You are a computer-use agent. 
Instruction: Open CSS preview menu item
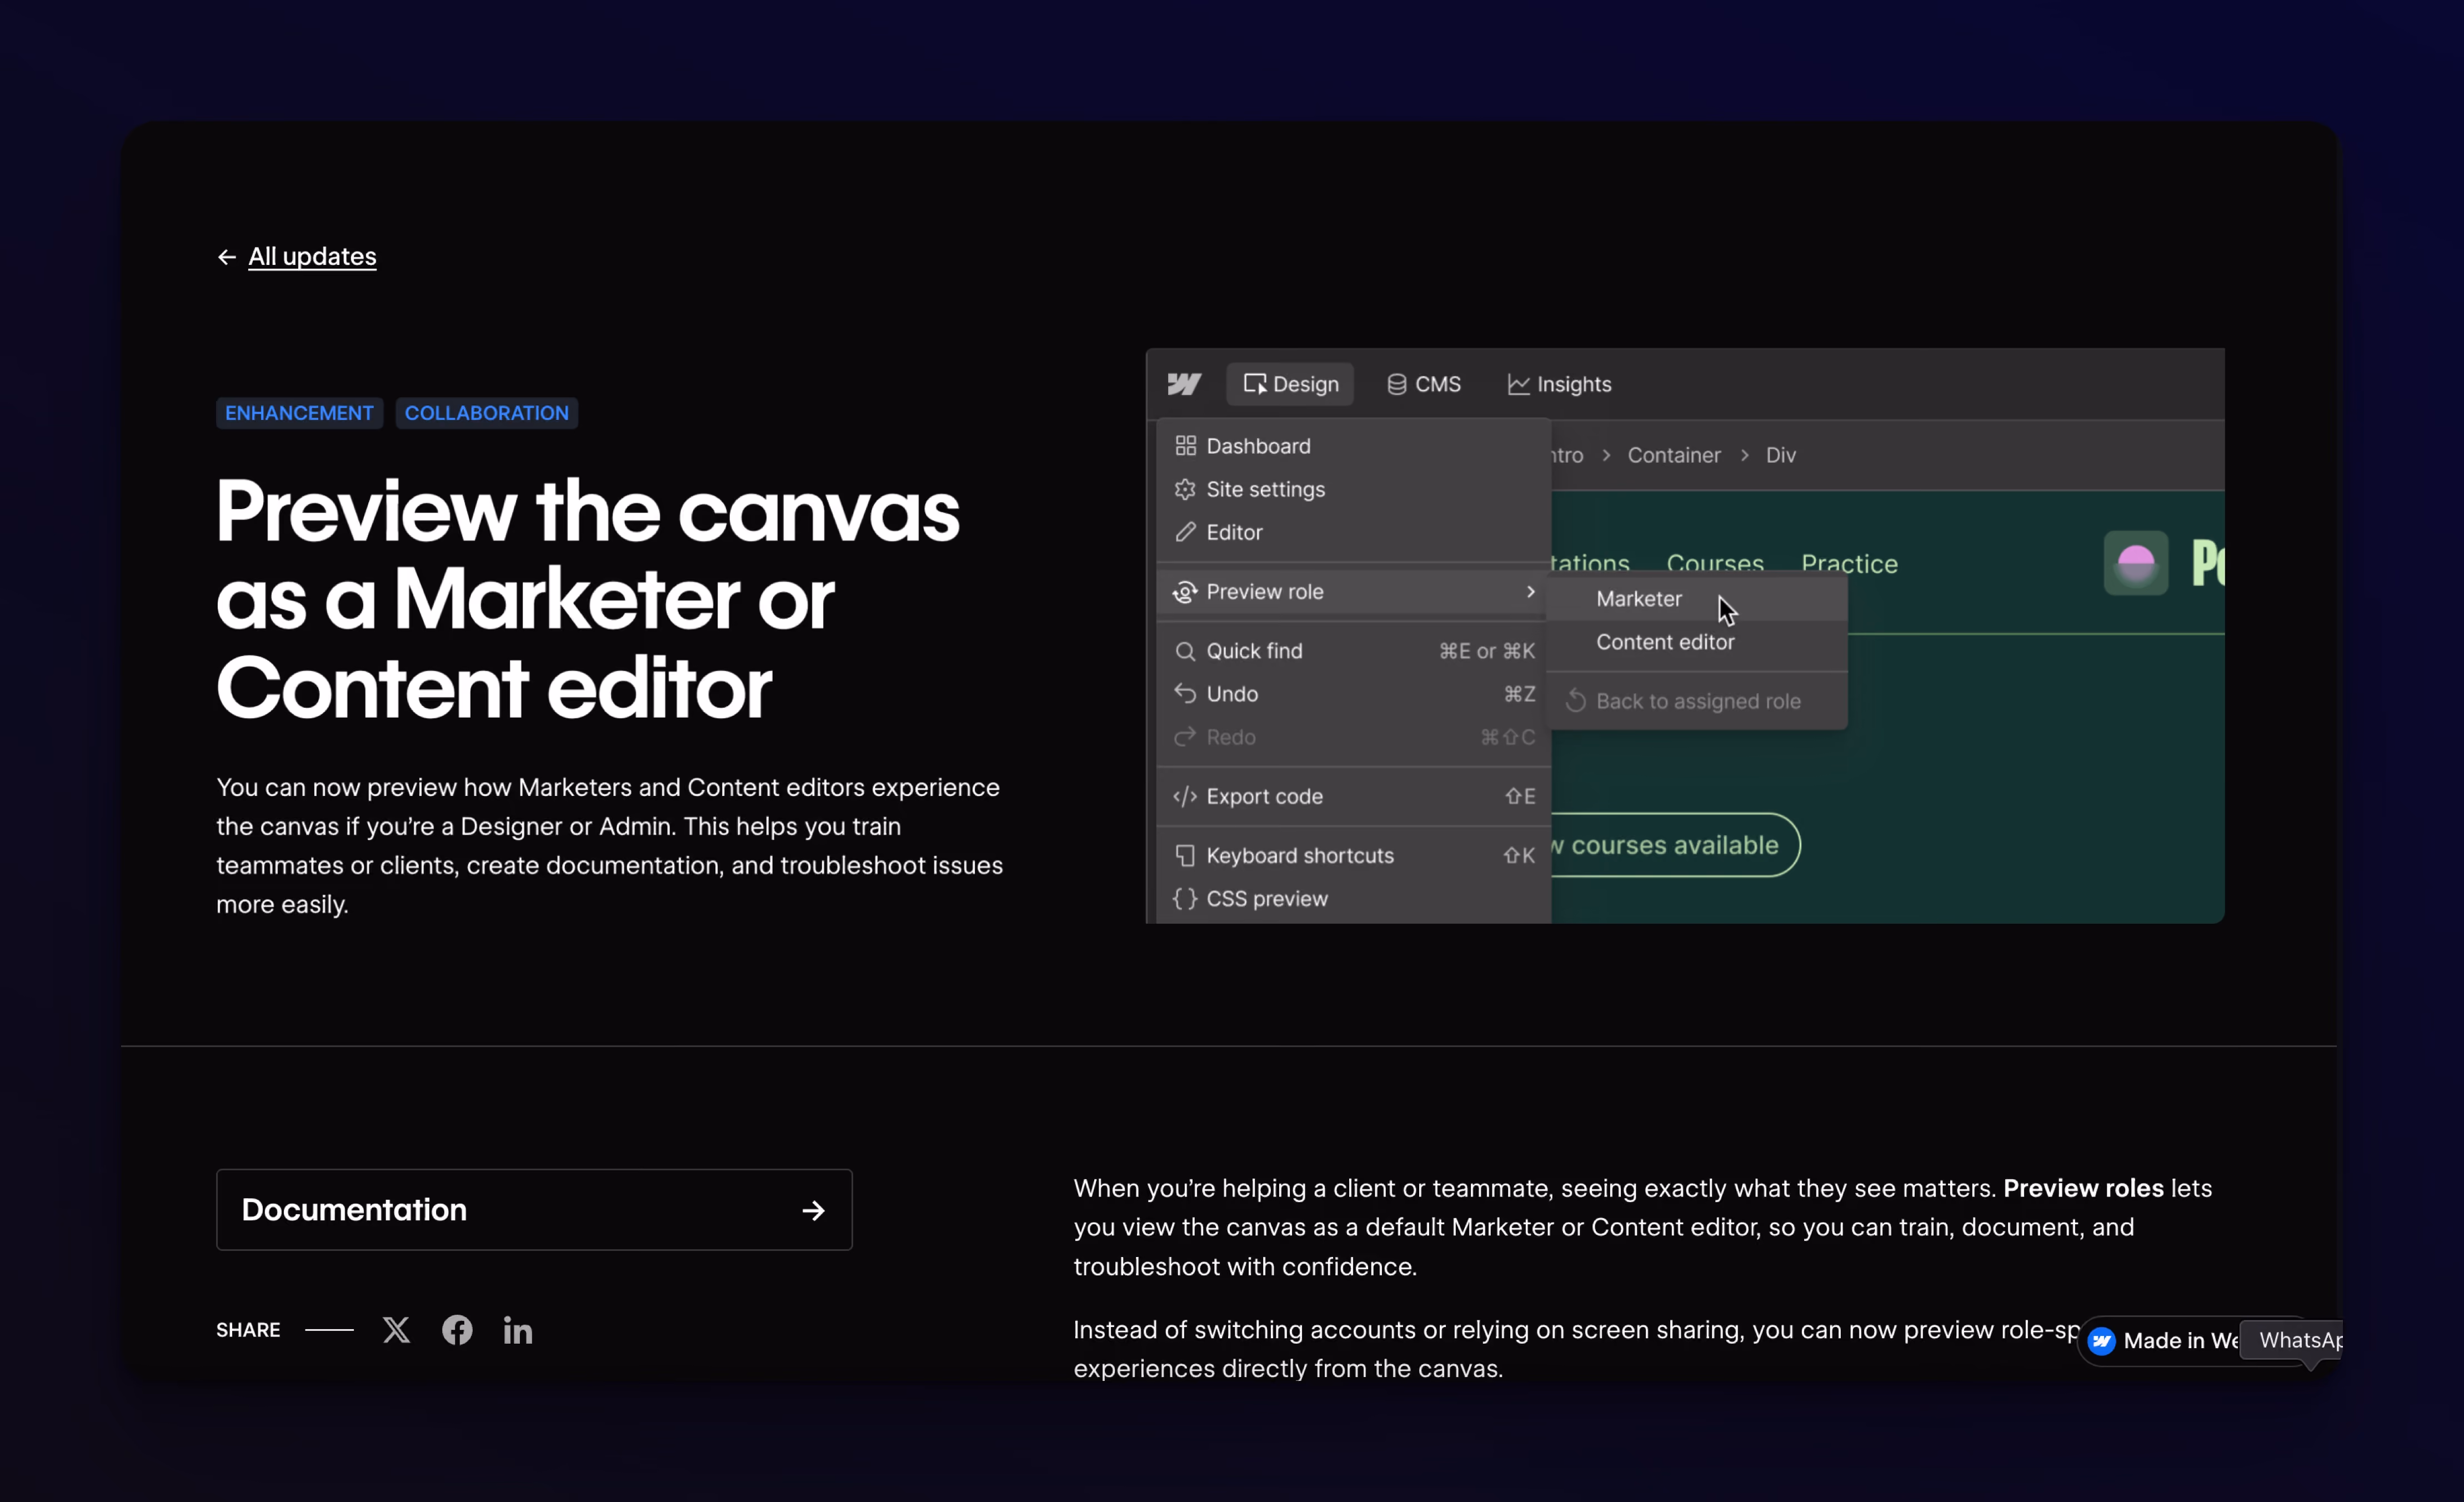pyautogui.click(x=1353, y=898)
